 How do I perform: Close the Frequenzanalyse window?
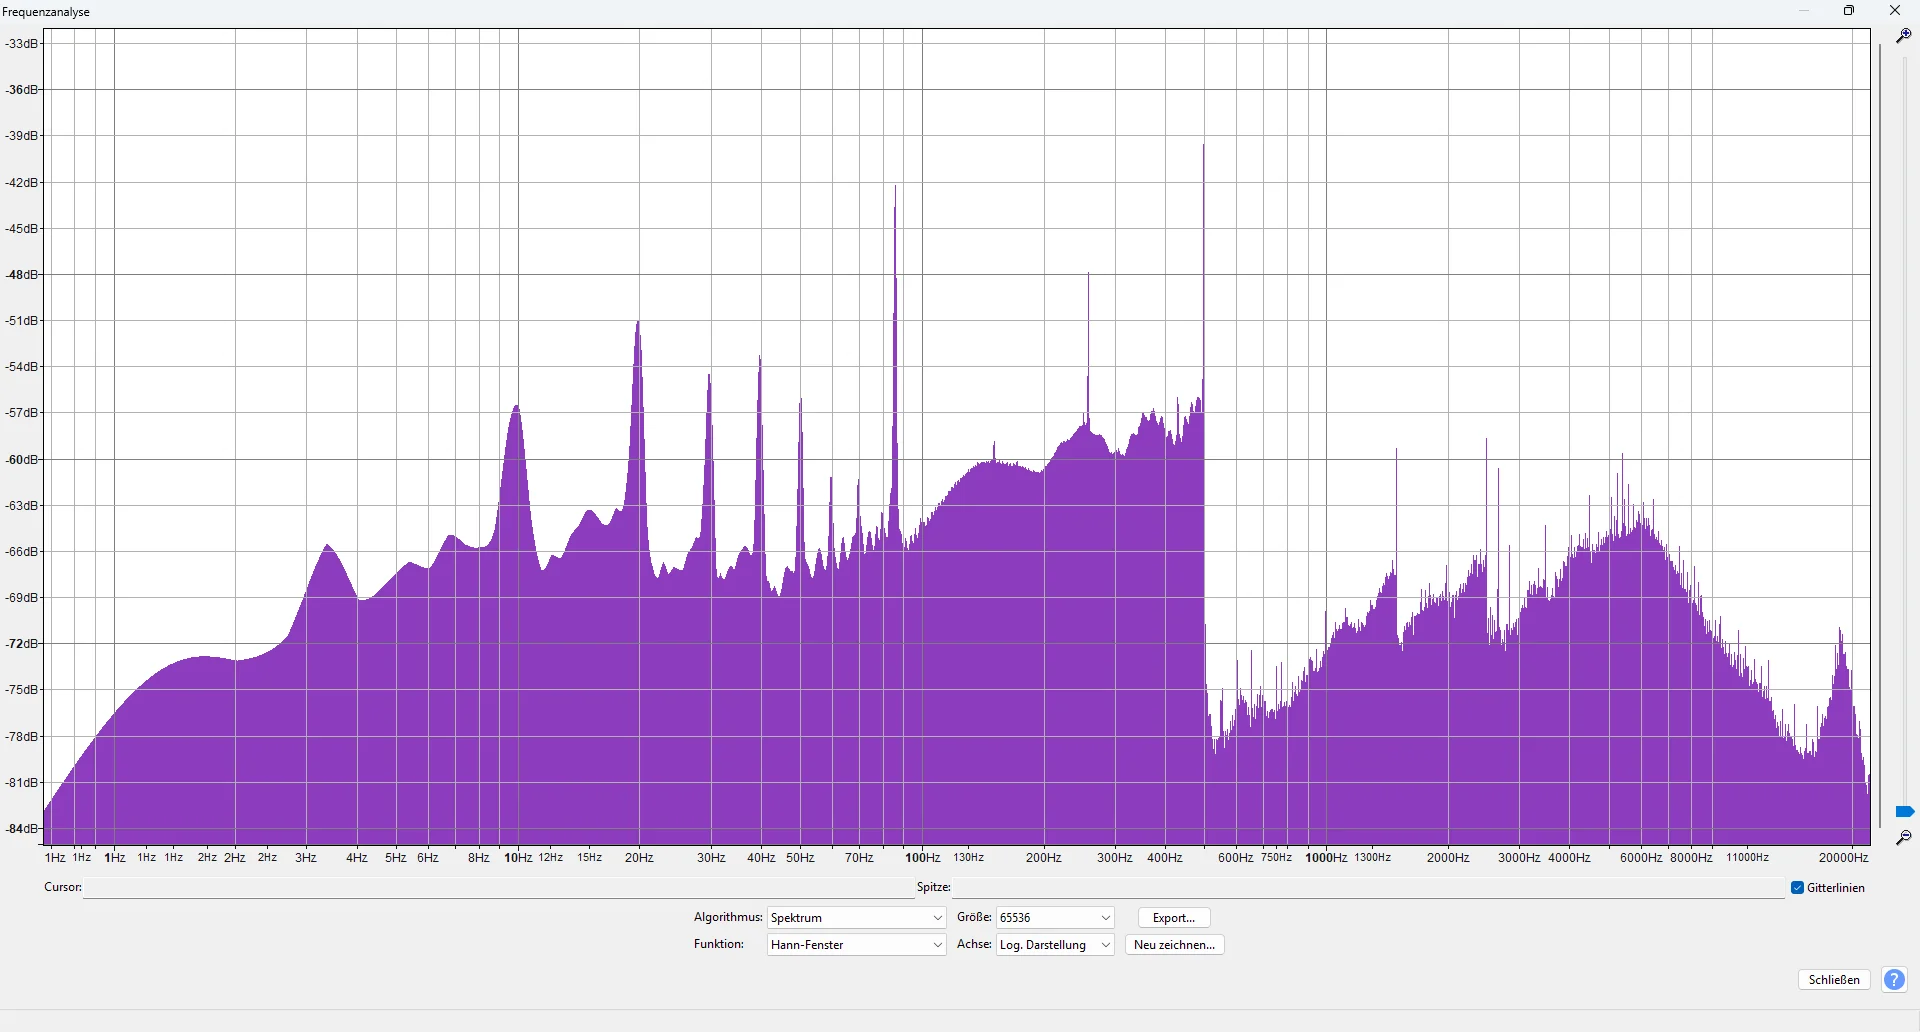(x=1894, y=11)
